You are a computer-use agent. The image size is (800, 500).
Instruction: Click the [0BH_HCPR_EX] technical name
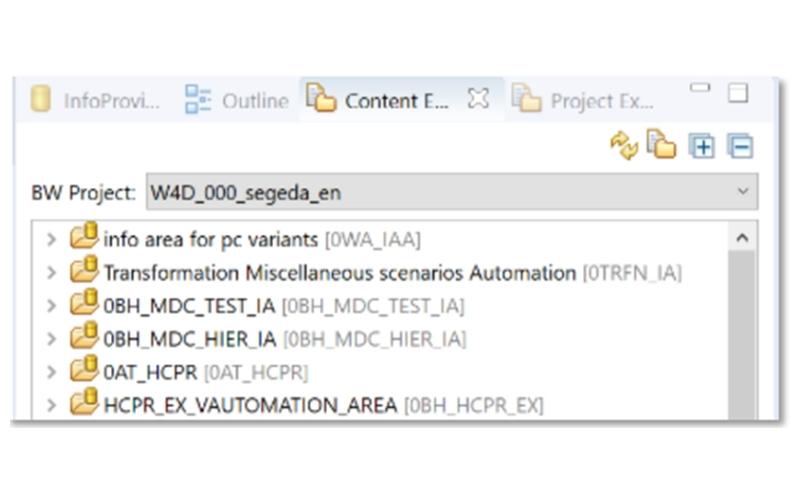tap(474, 406)
